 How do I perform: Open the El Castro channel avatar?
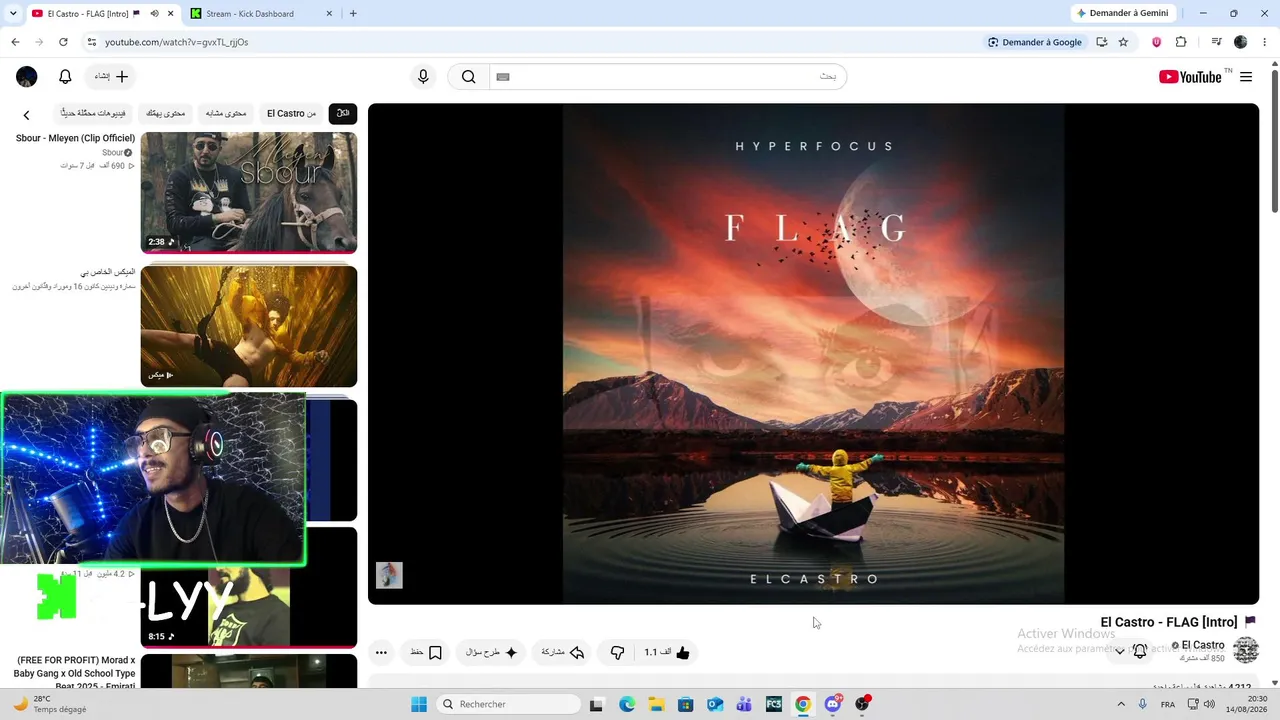click(1246, 650)
